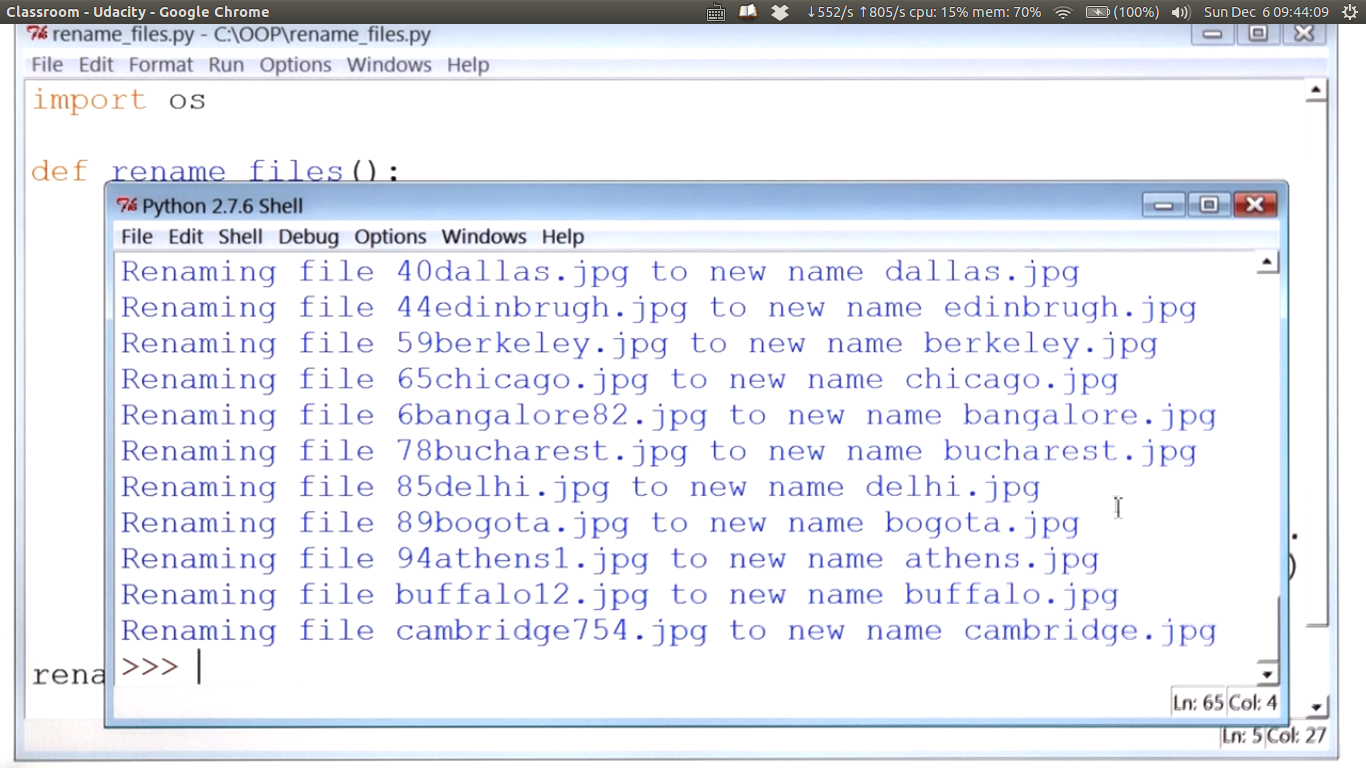This screenshot has height=768, width=1366.
Task: Click the 44edinbrugh.jpg output line
Action: click(659, 308)
